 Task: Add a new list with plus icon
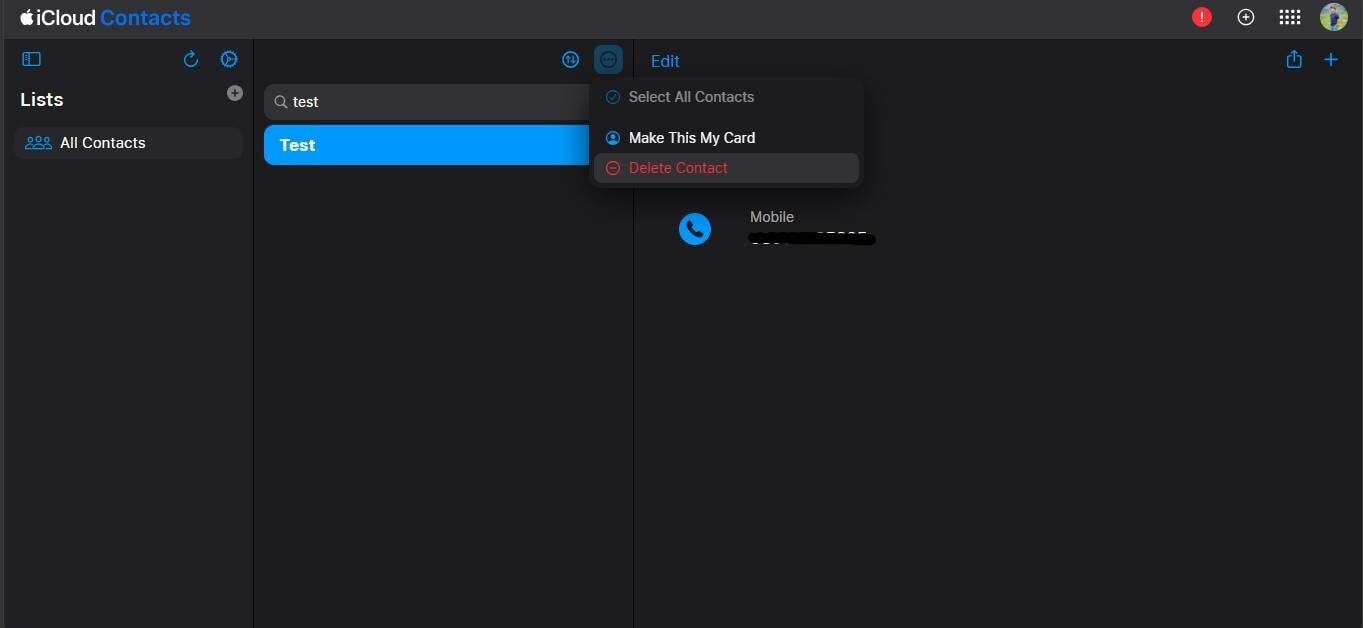235,93
